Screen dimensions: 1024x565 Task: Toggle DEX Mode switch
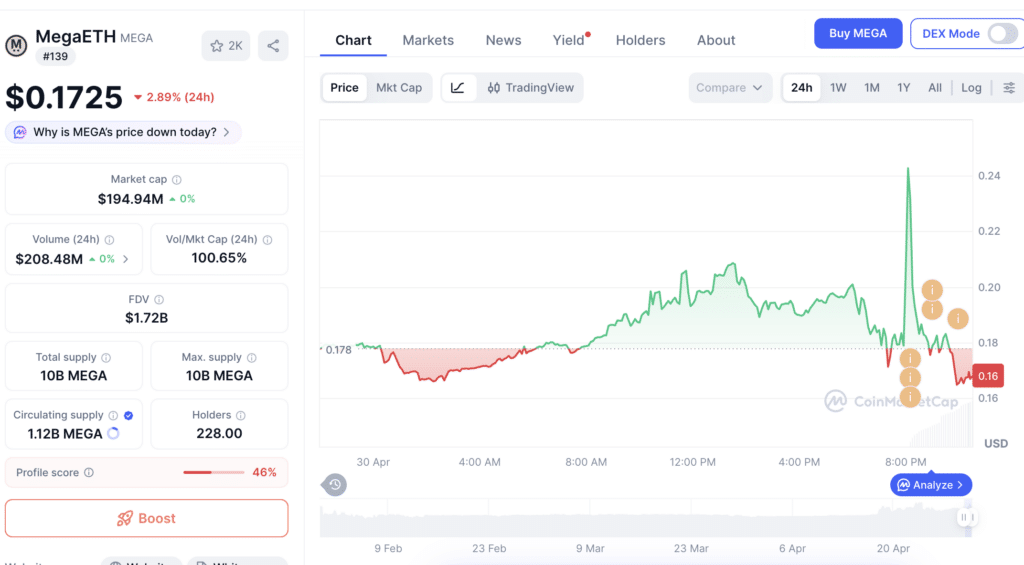click(1002, 33)
